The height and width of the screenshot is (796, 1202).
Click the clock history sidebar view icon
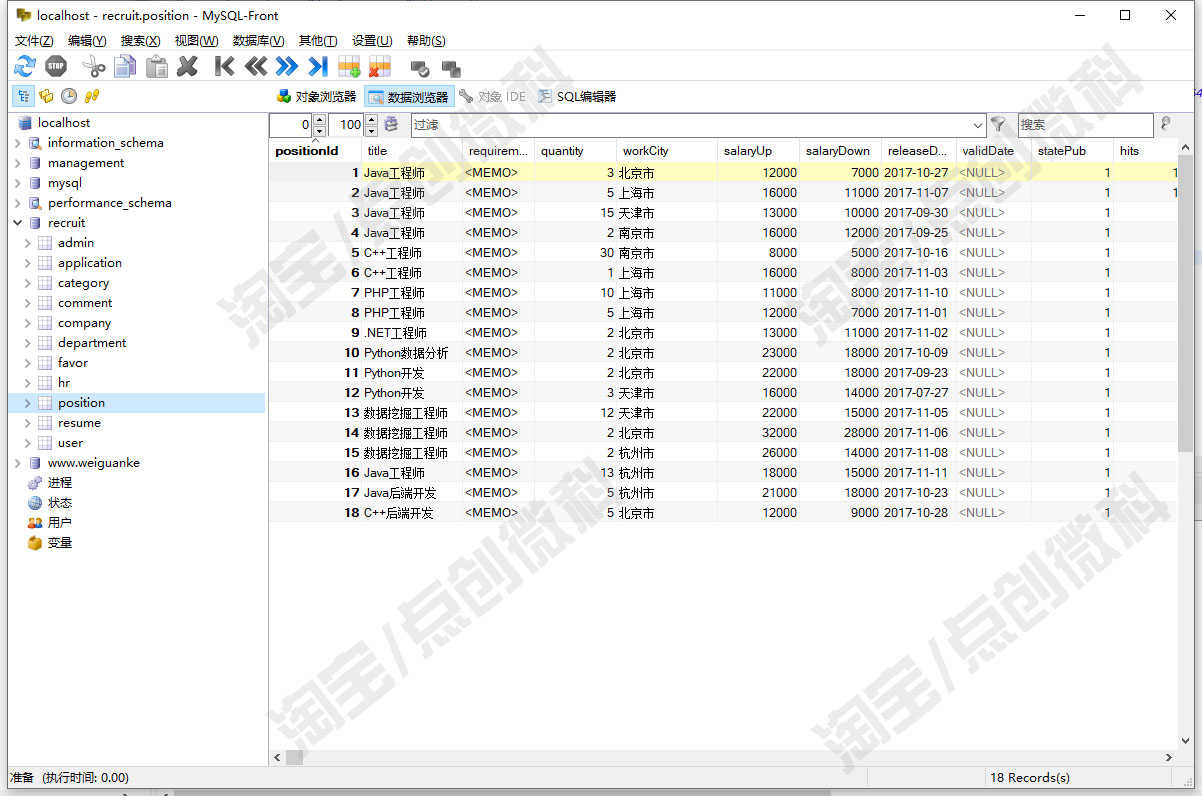click(69, 96)
